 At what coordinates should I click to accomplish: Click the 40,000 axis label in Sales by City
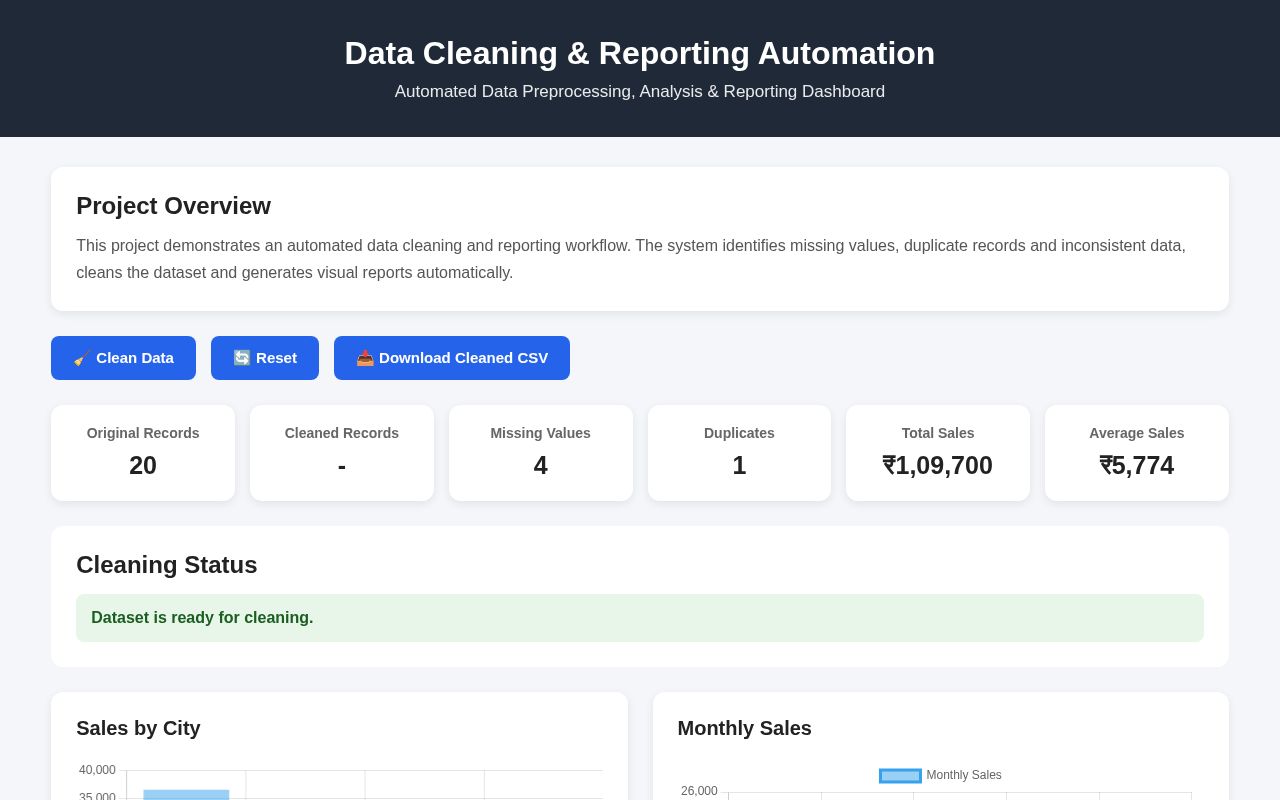click(97, 770)
